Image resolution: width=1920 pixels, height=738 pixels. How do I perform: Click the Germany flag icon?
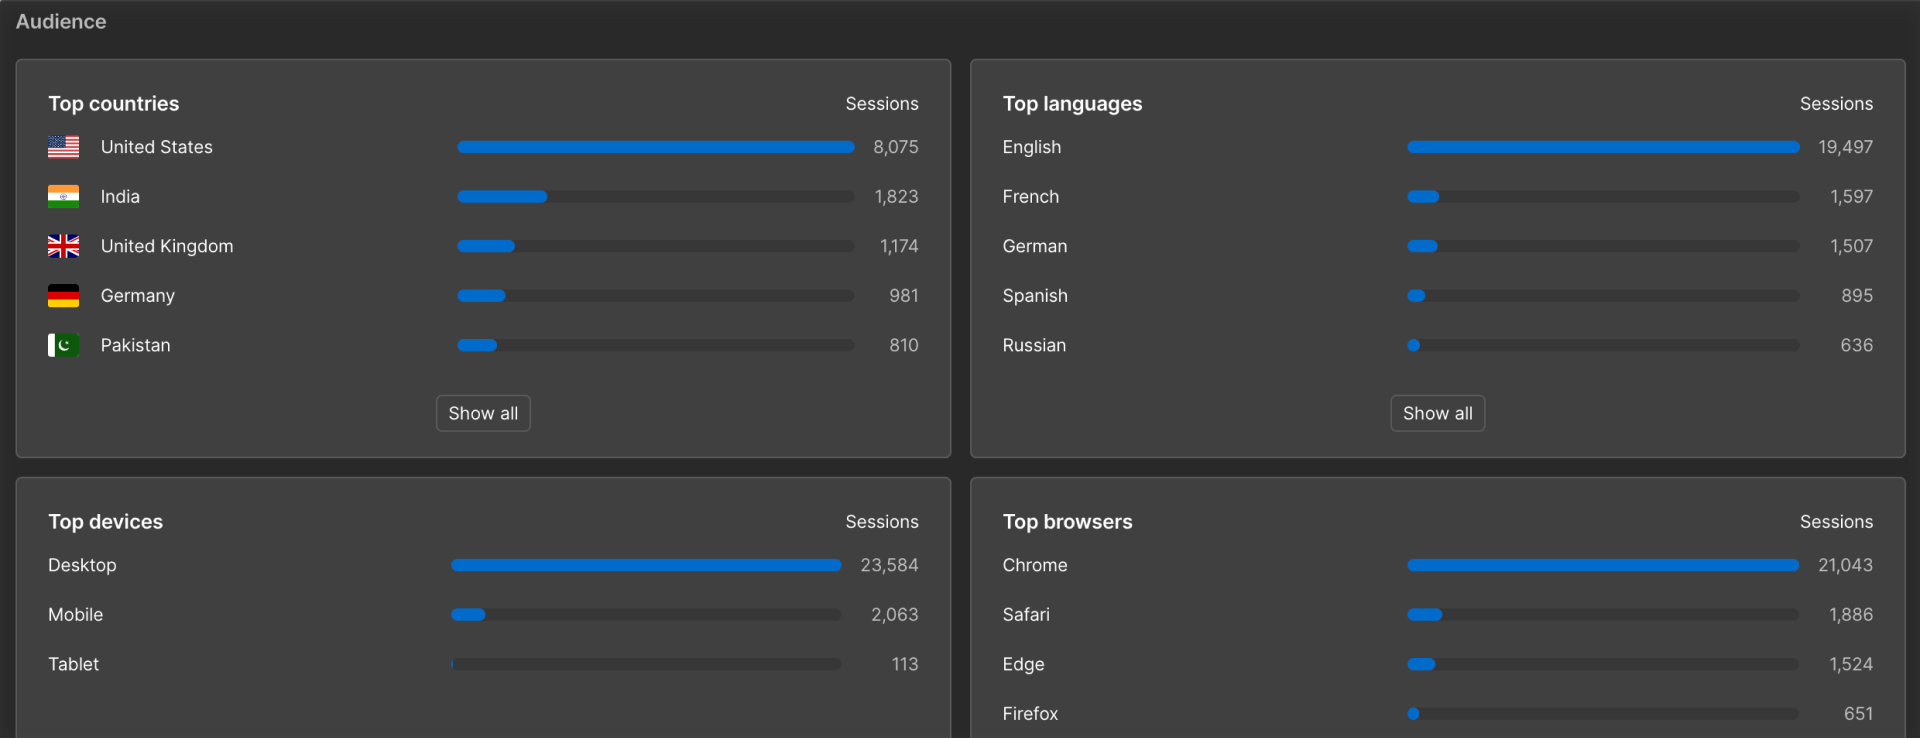(63, 296)
